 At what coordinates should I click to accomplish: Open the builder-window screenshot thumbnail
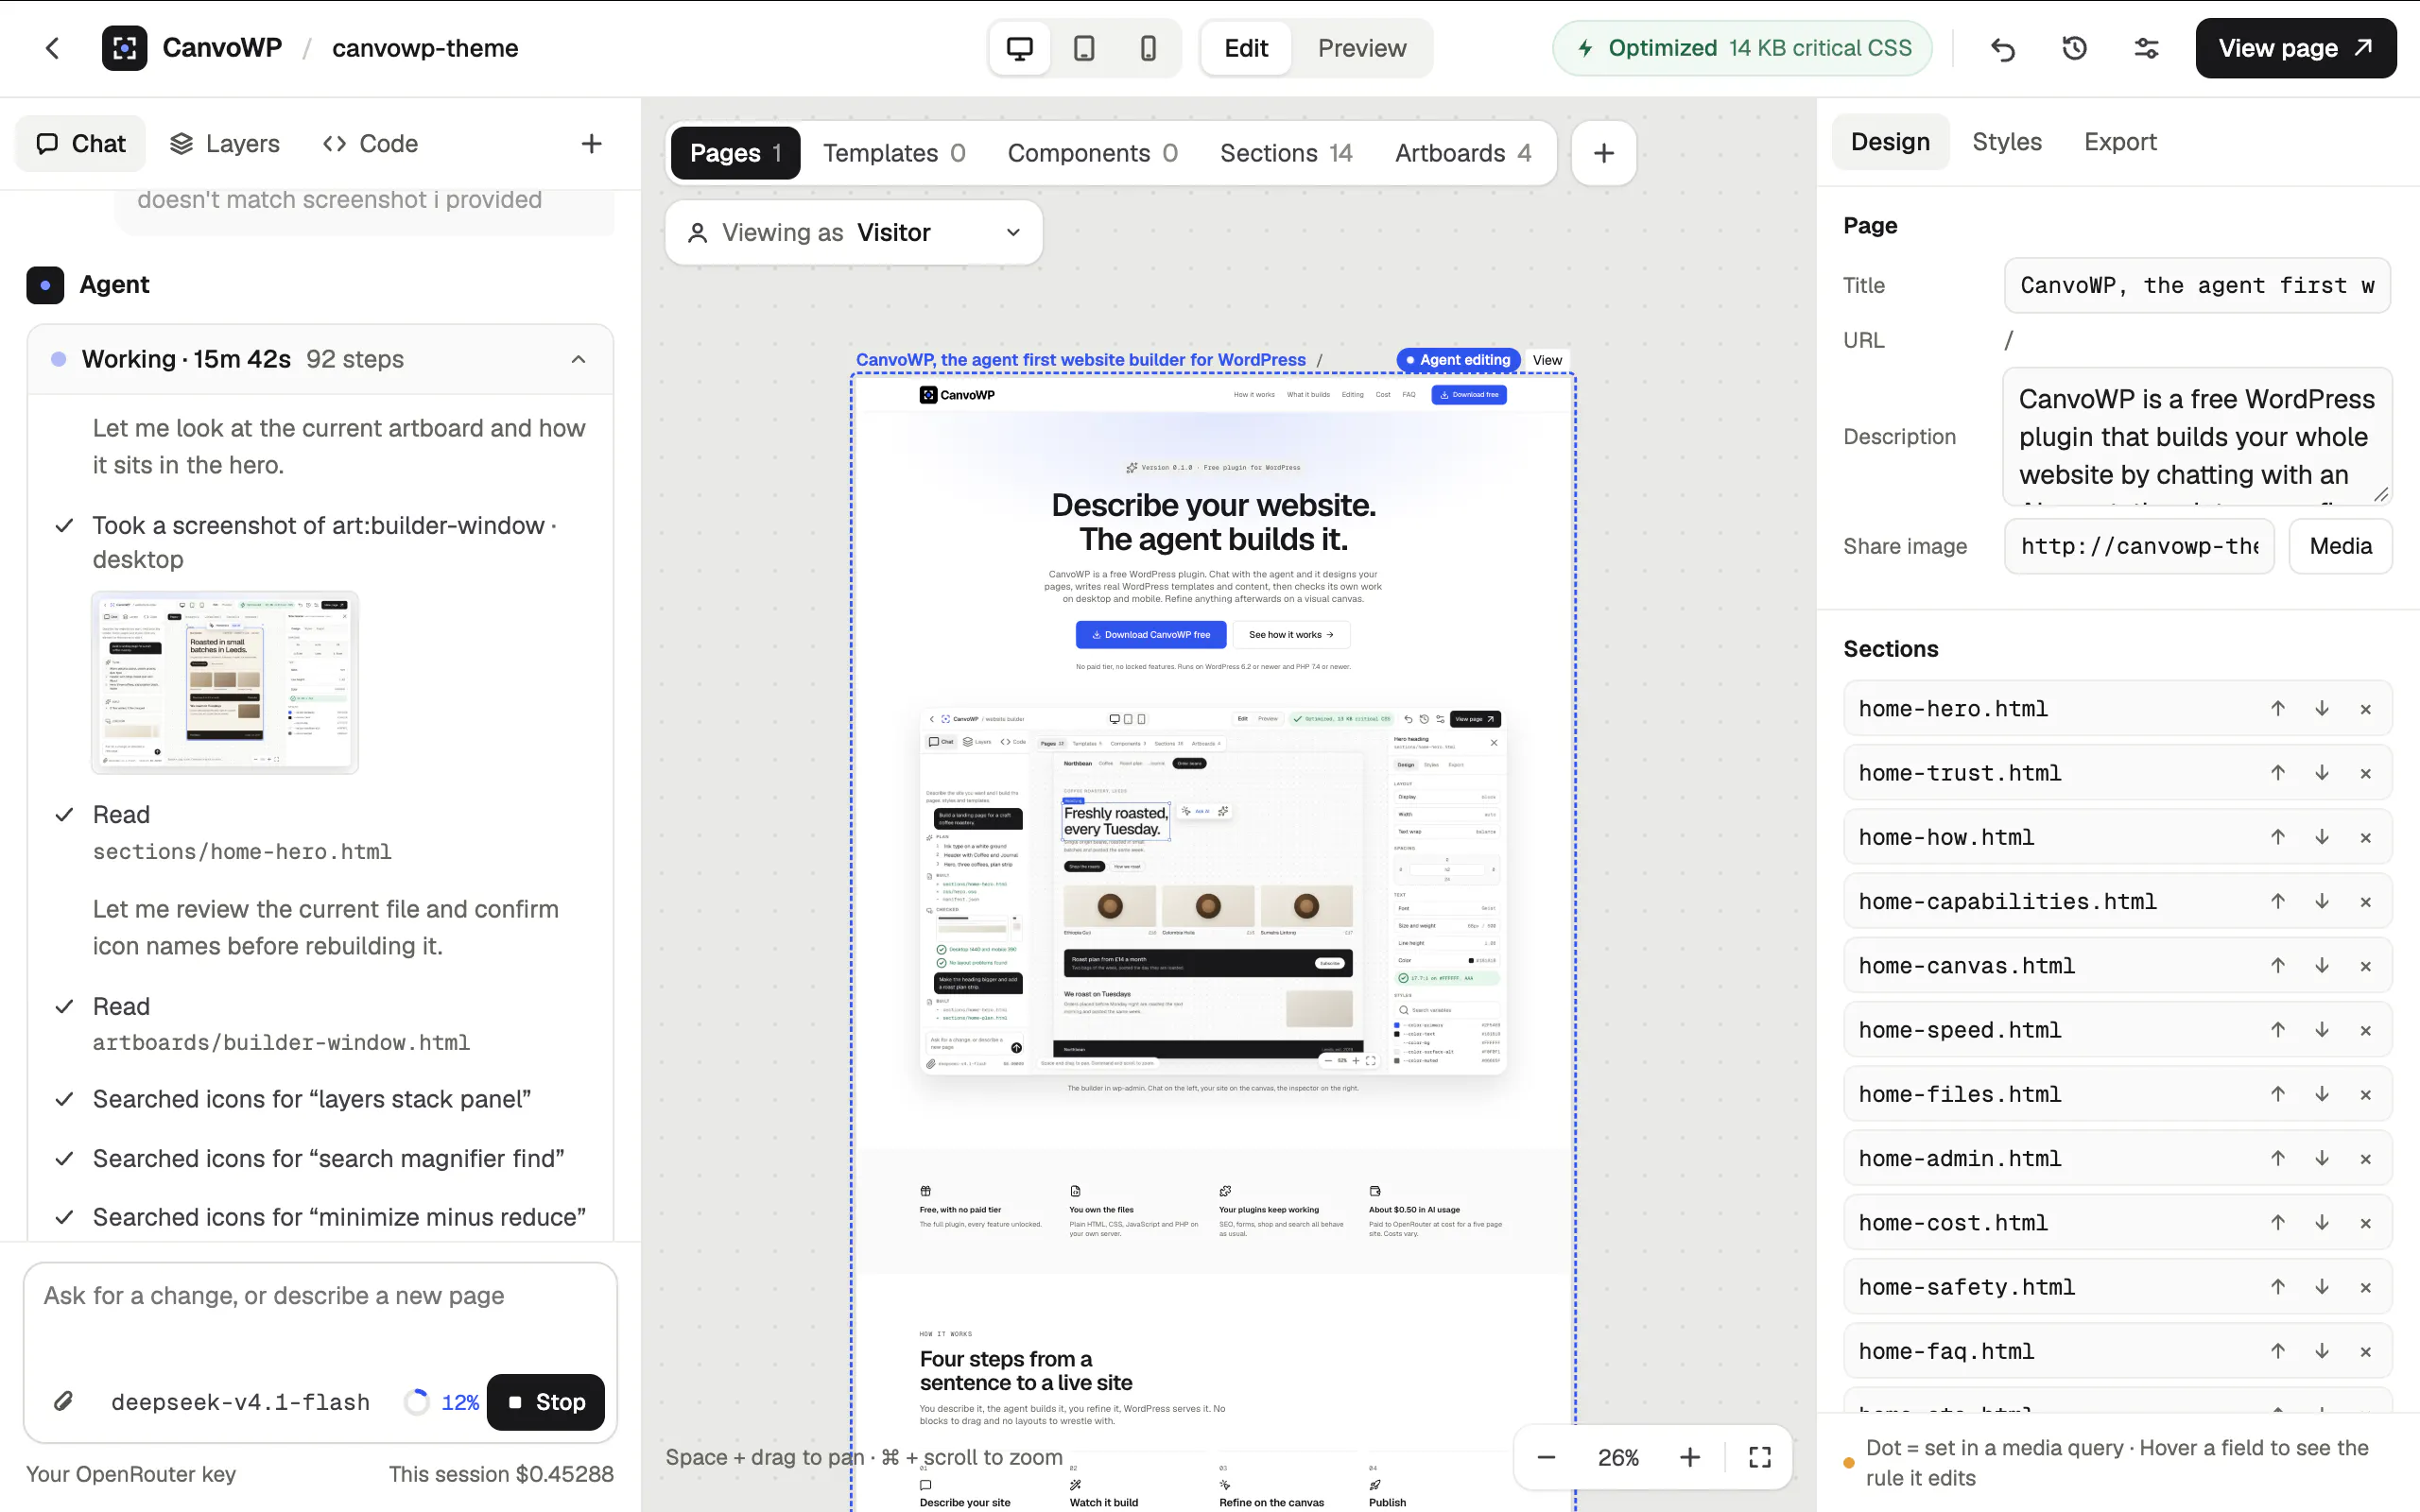coord(225,682)
